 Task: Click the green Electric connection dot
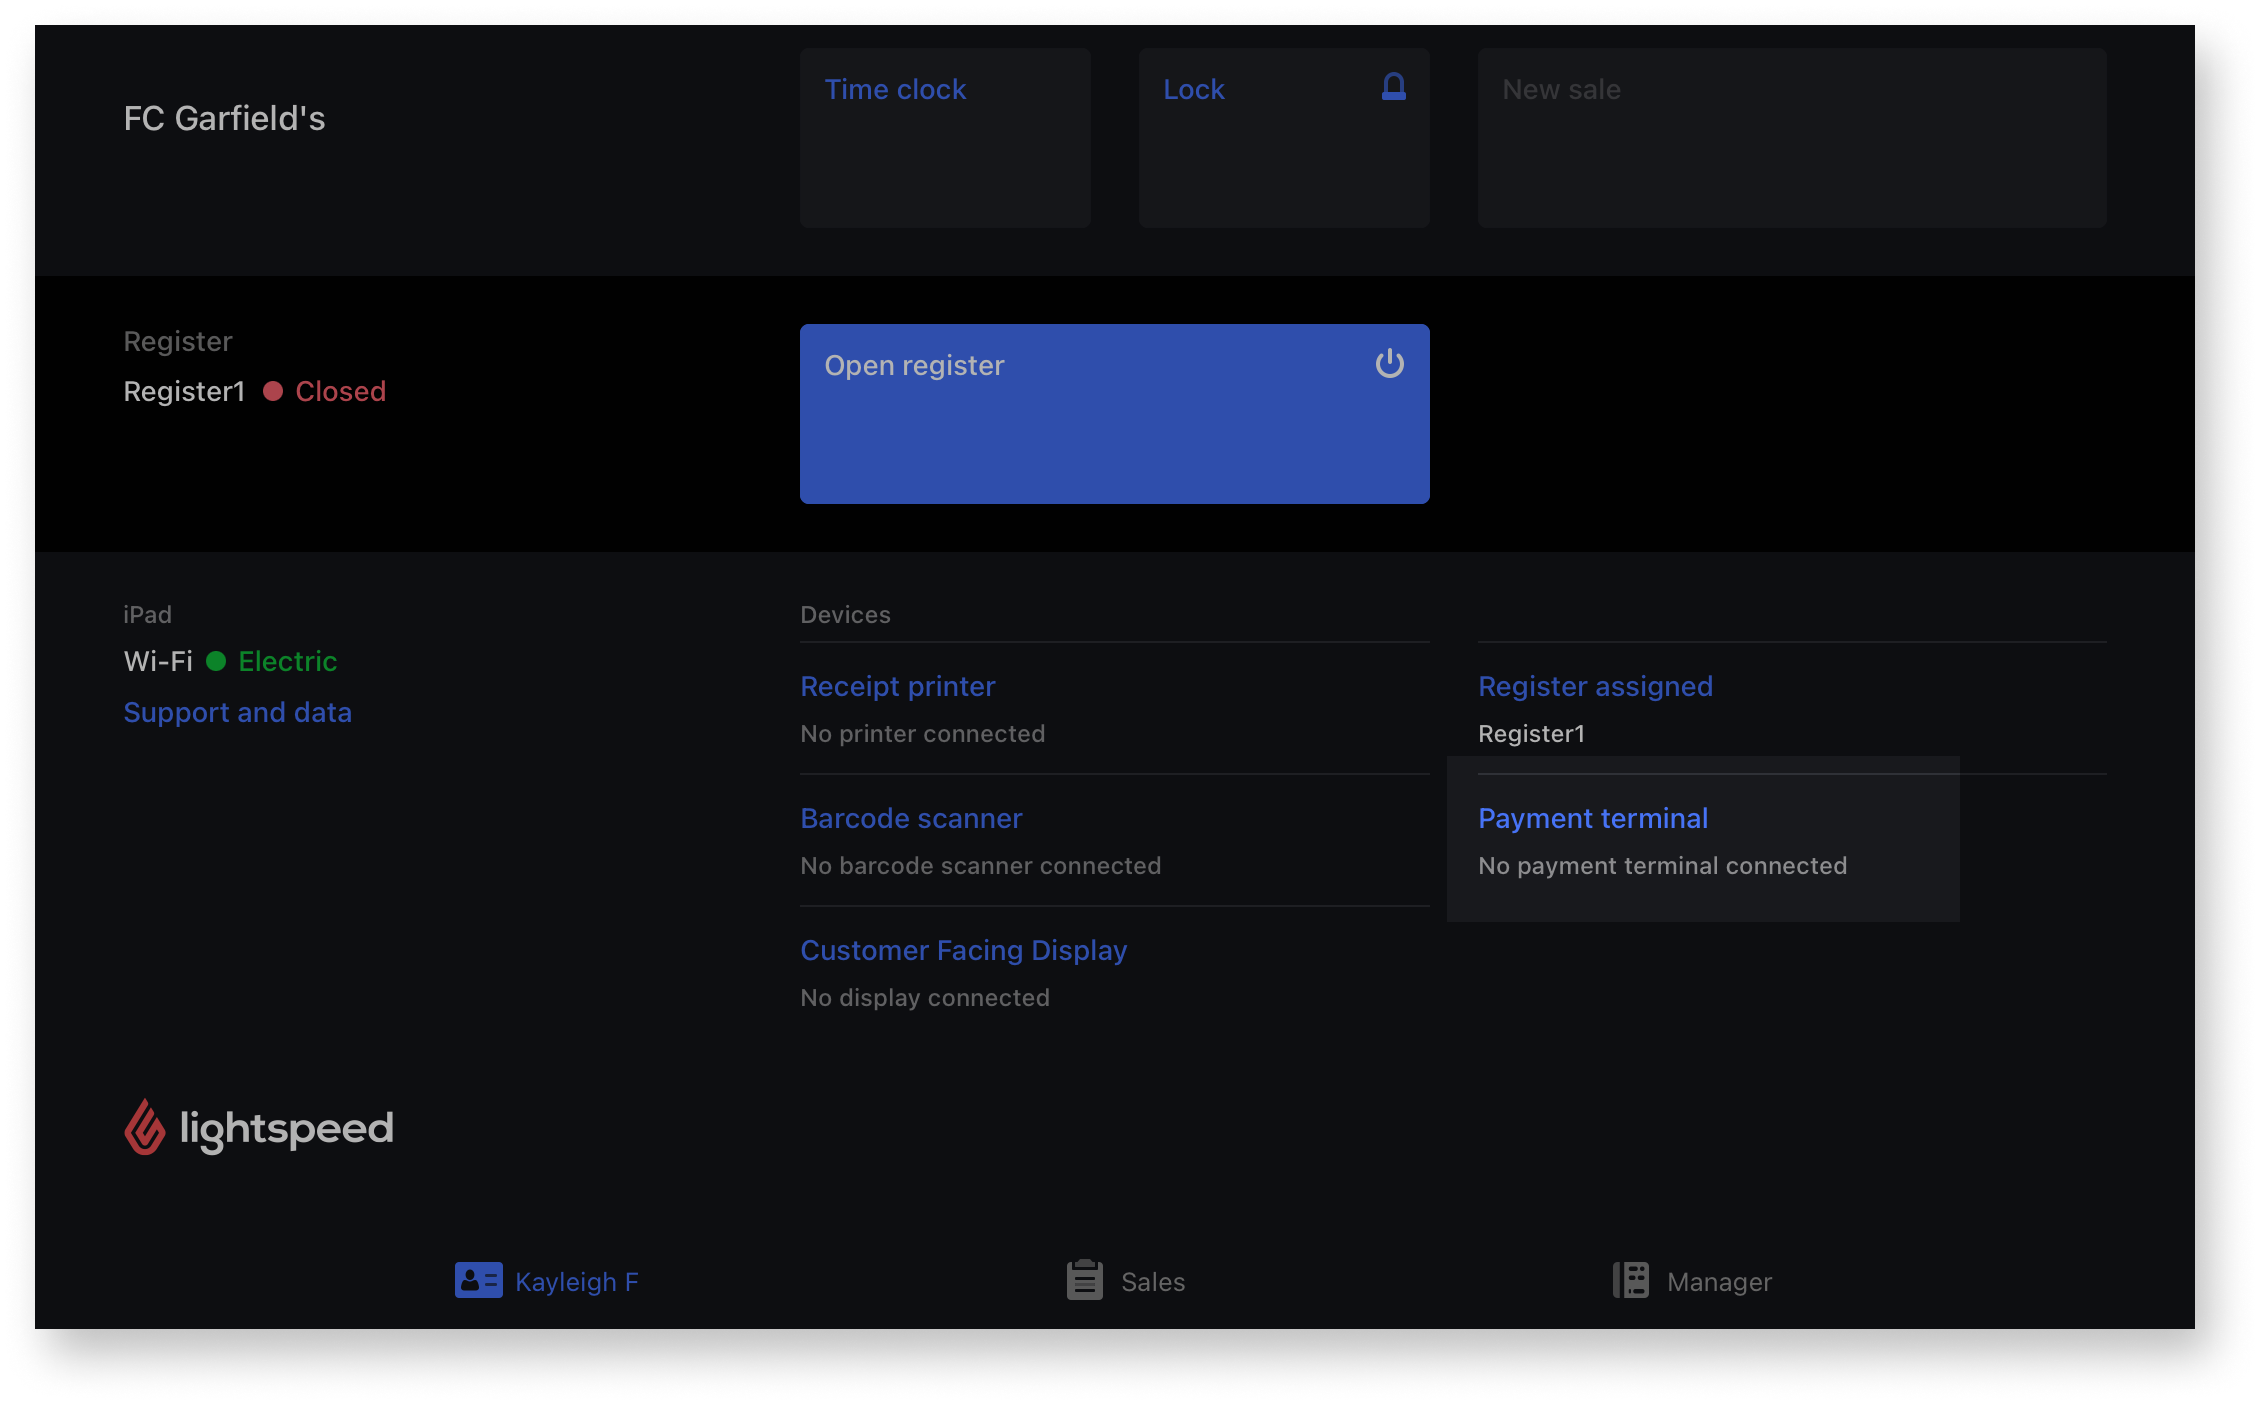(216, 661)
